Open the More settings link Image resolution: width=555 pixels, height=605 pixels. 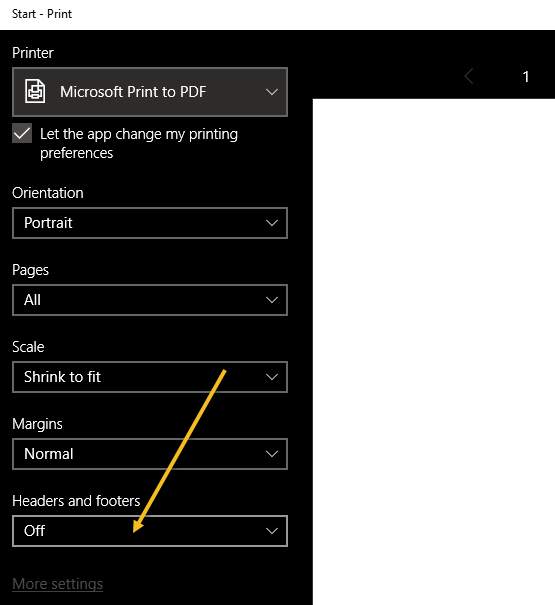58,584
